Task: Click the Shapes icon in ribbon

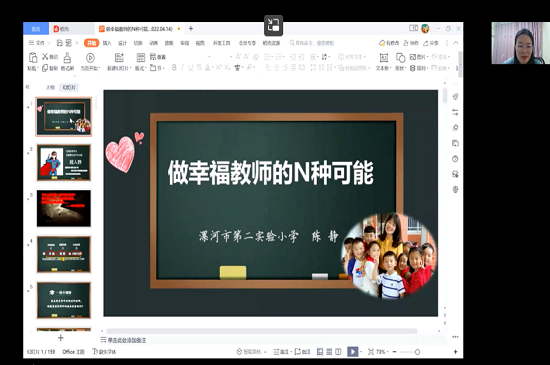Action: point(400,58)
